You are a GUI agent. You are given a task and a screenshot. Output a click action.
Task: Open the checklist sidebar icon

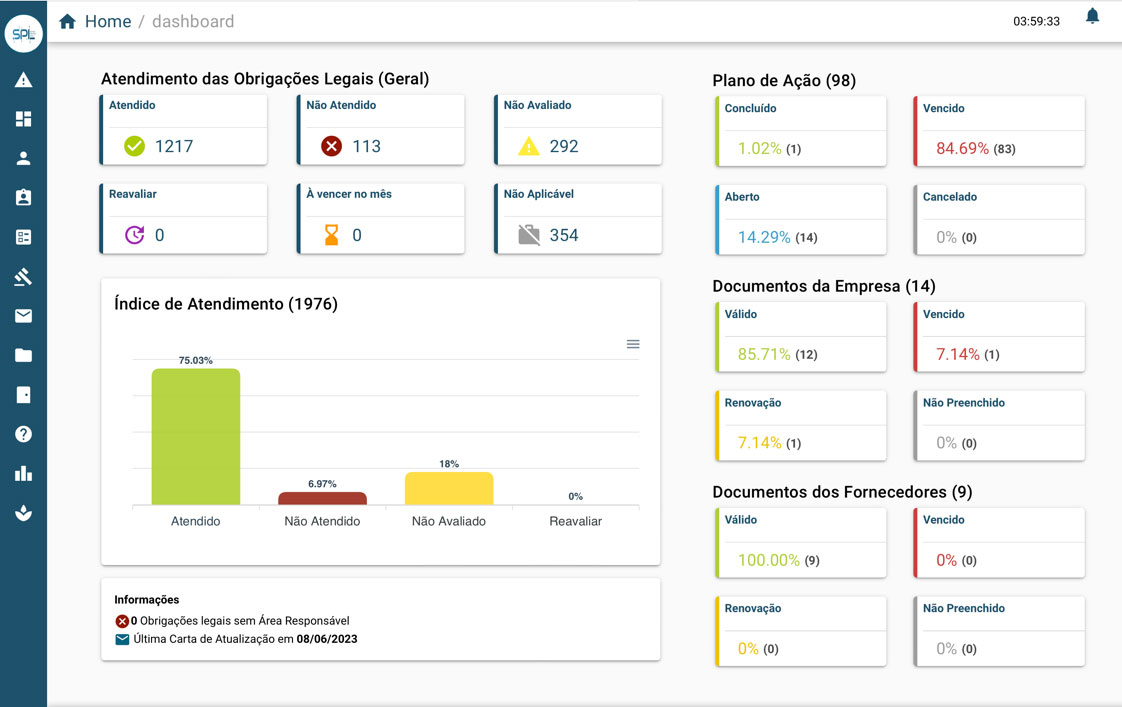24,237
